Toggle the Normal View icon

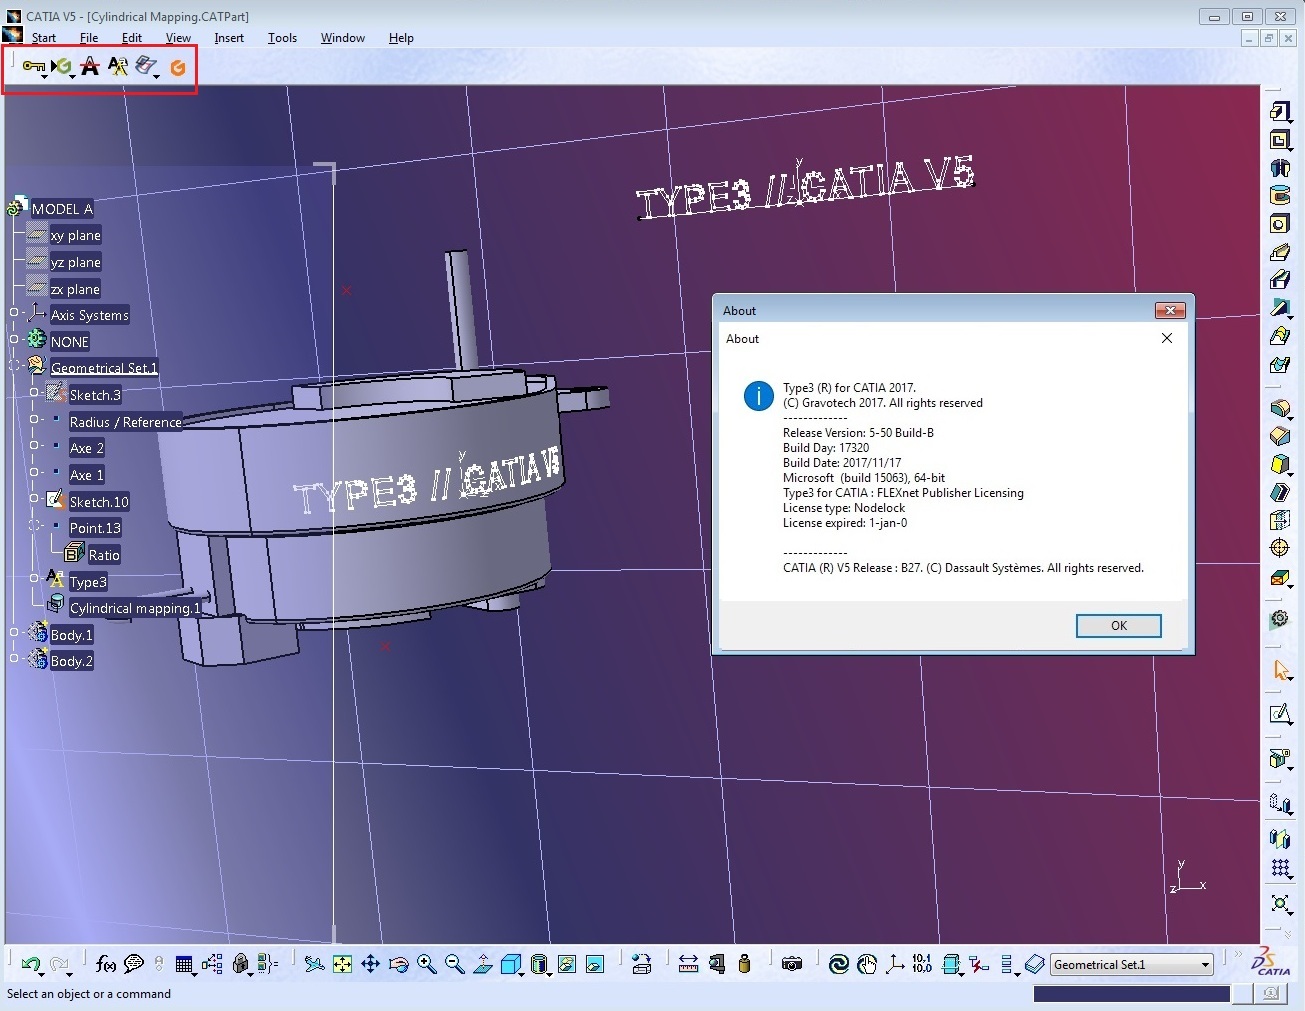coord(483,964)
